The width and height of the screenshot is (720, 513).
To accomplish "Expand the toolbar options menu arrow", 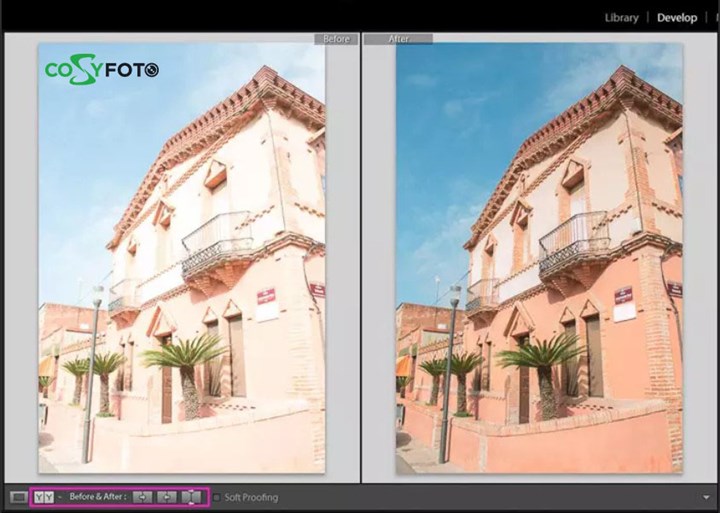I will coord(706,497).
